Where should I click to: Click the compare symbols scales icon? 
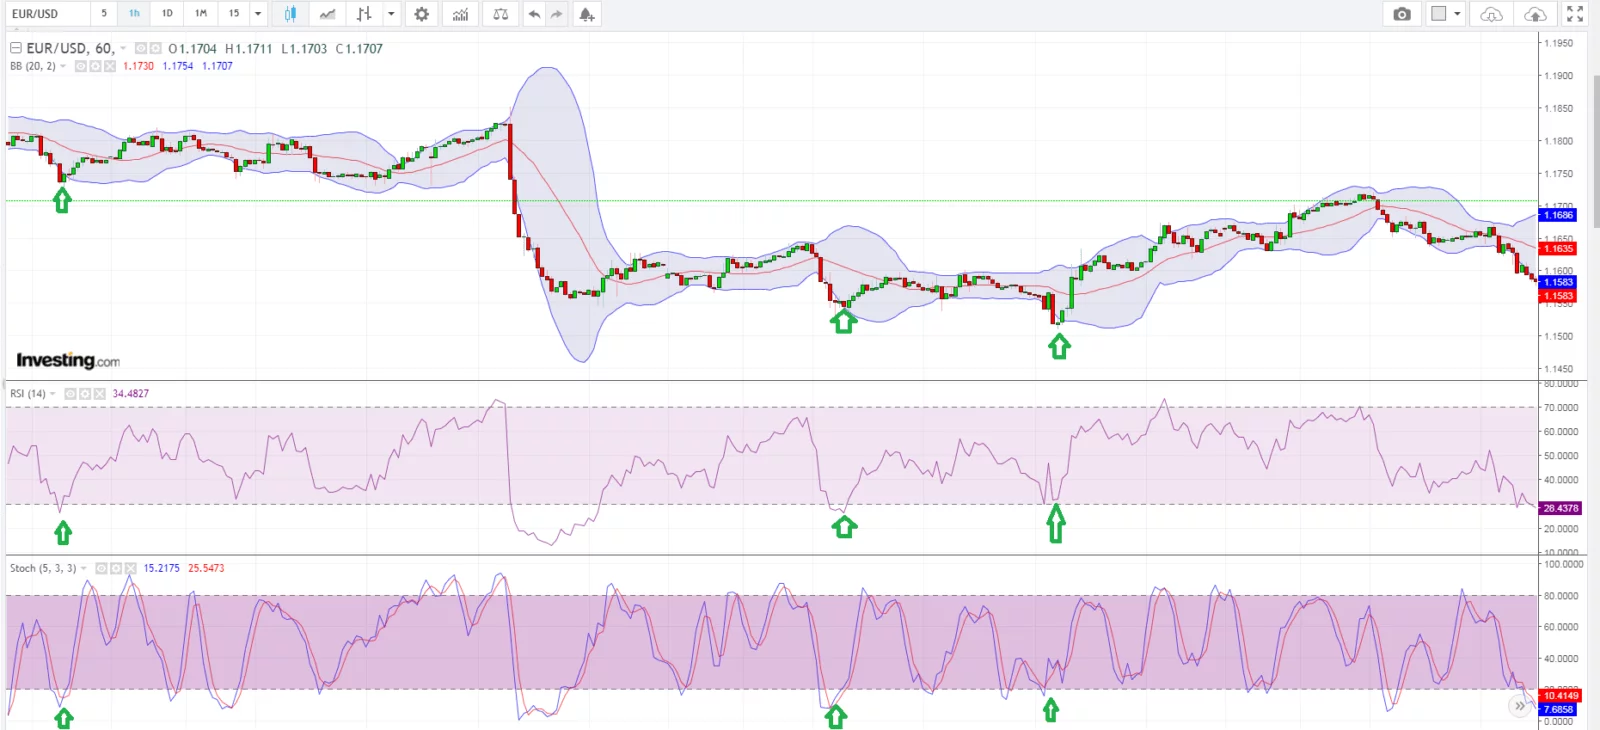click(500, 14)
